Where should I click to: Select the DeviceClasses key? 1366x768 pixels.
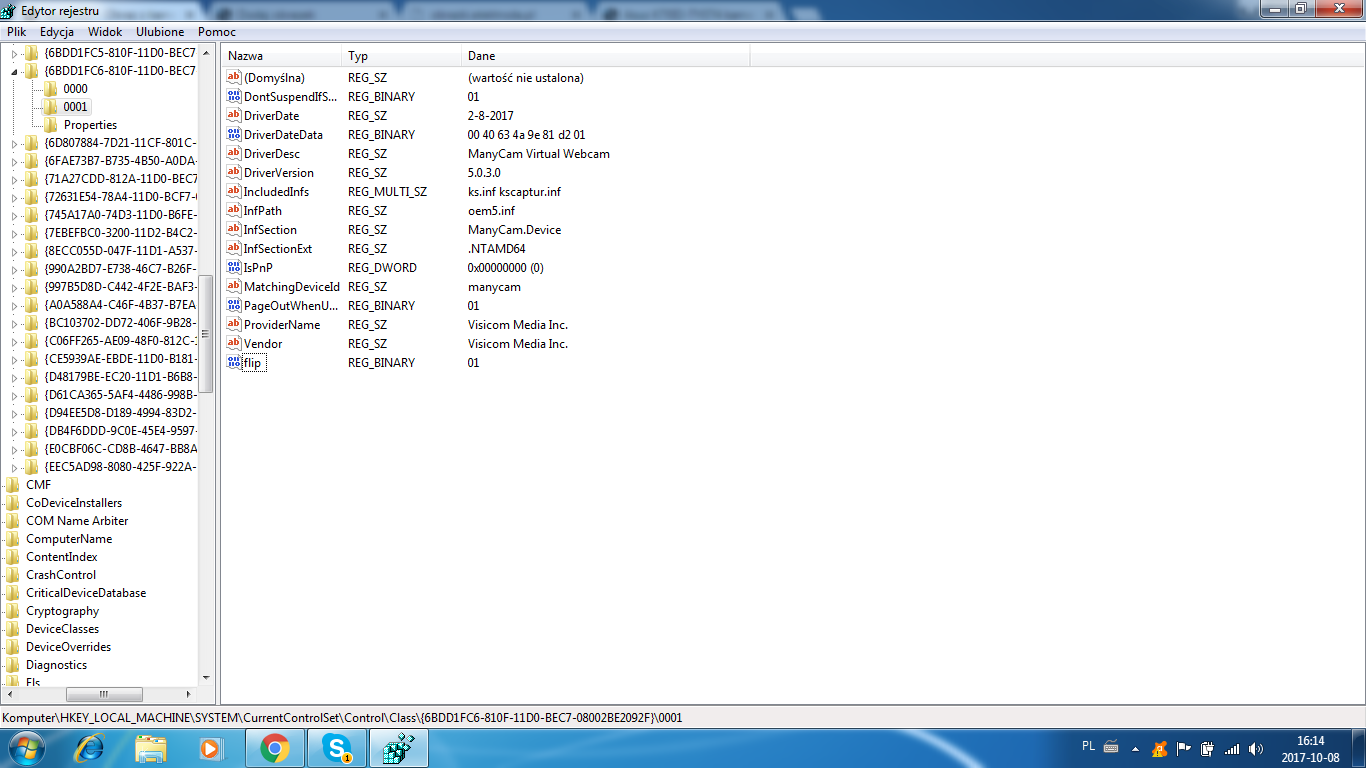62,629
